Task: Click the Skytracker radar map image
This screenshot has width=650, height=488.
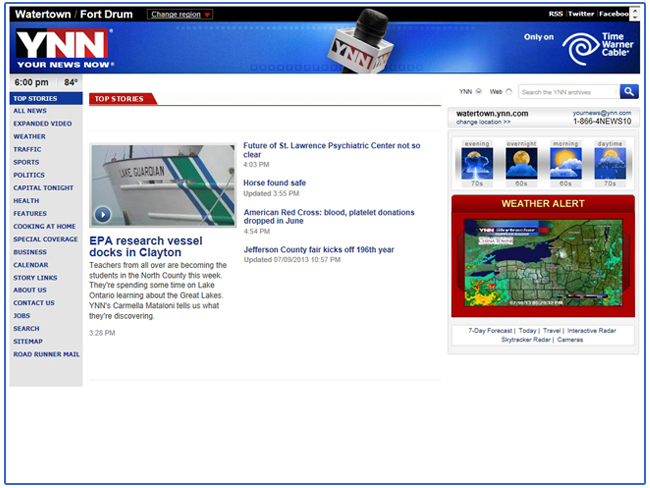Action: point(543,263)
